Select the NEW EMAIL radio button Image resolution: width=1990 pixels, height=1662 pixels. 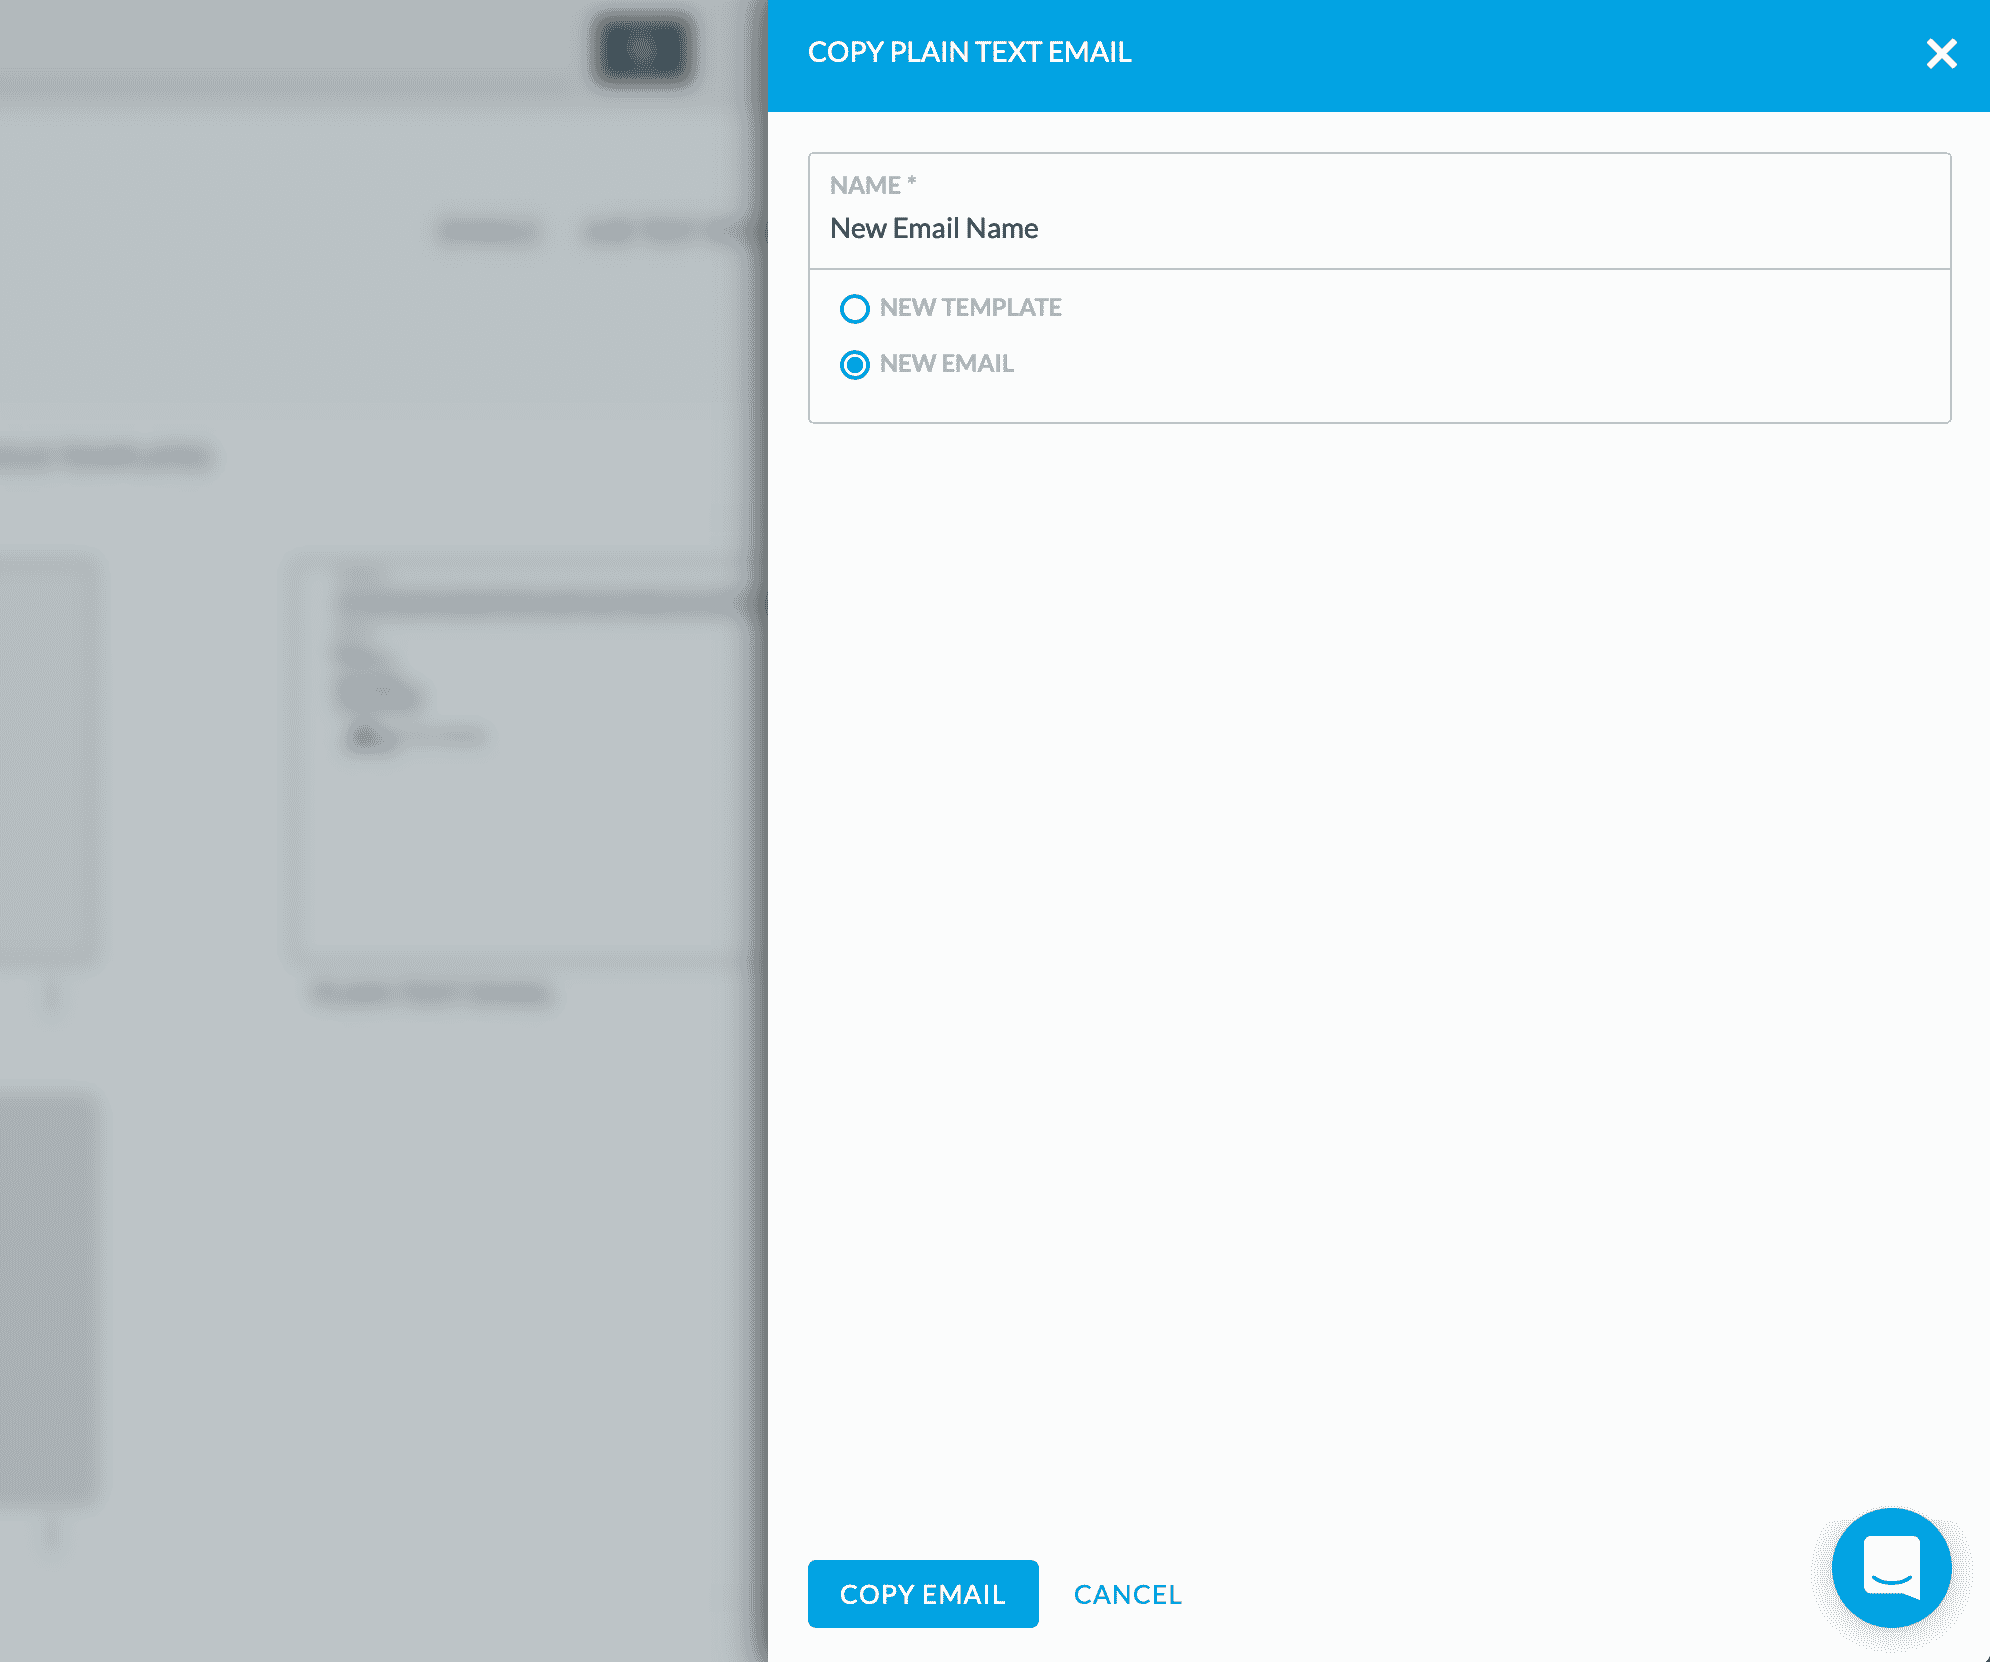855,365
